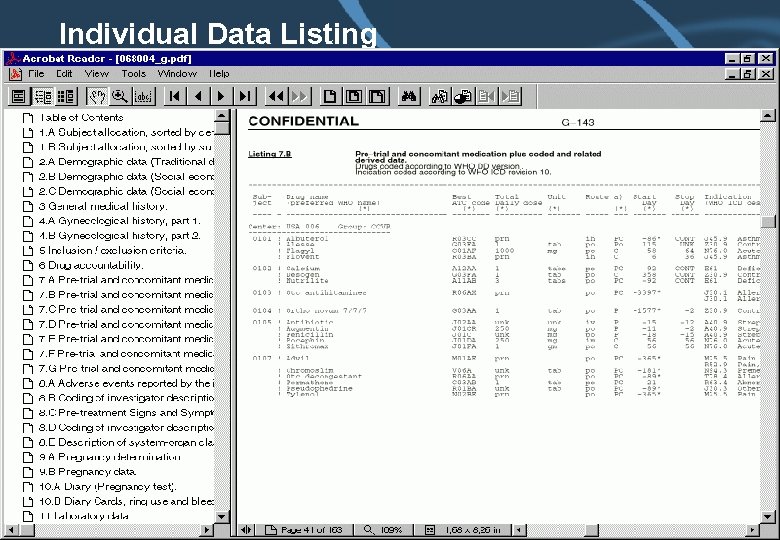Open bookmark 7.A Pre-trial and concomitant
This screenshot has height=540, width=780.
pos(126,280)
